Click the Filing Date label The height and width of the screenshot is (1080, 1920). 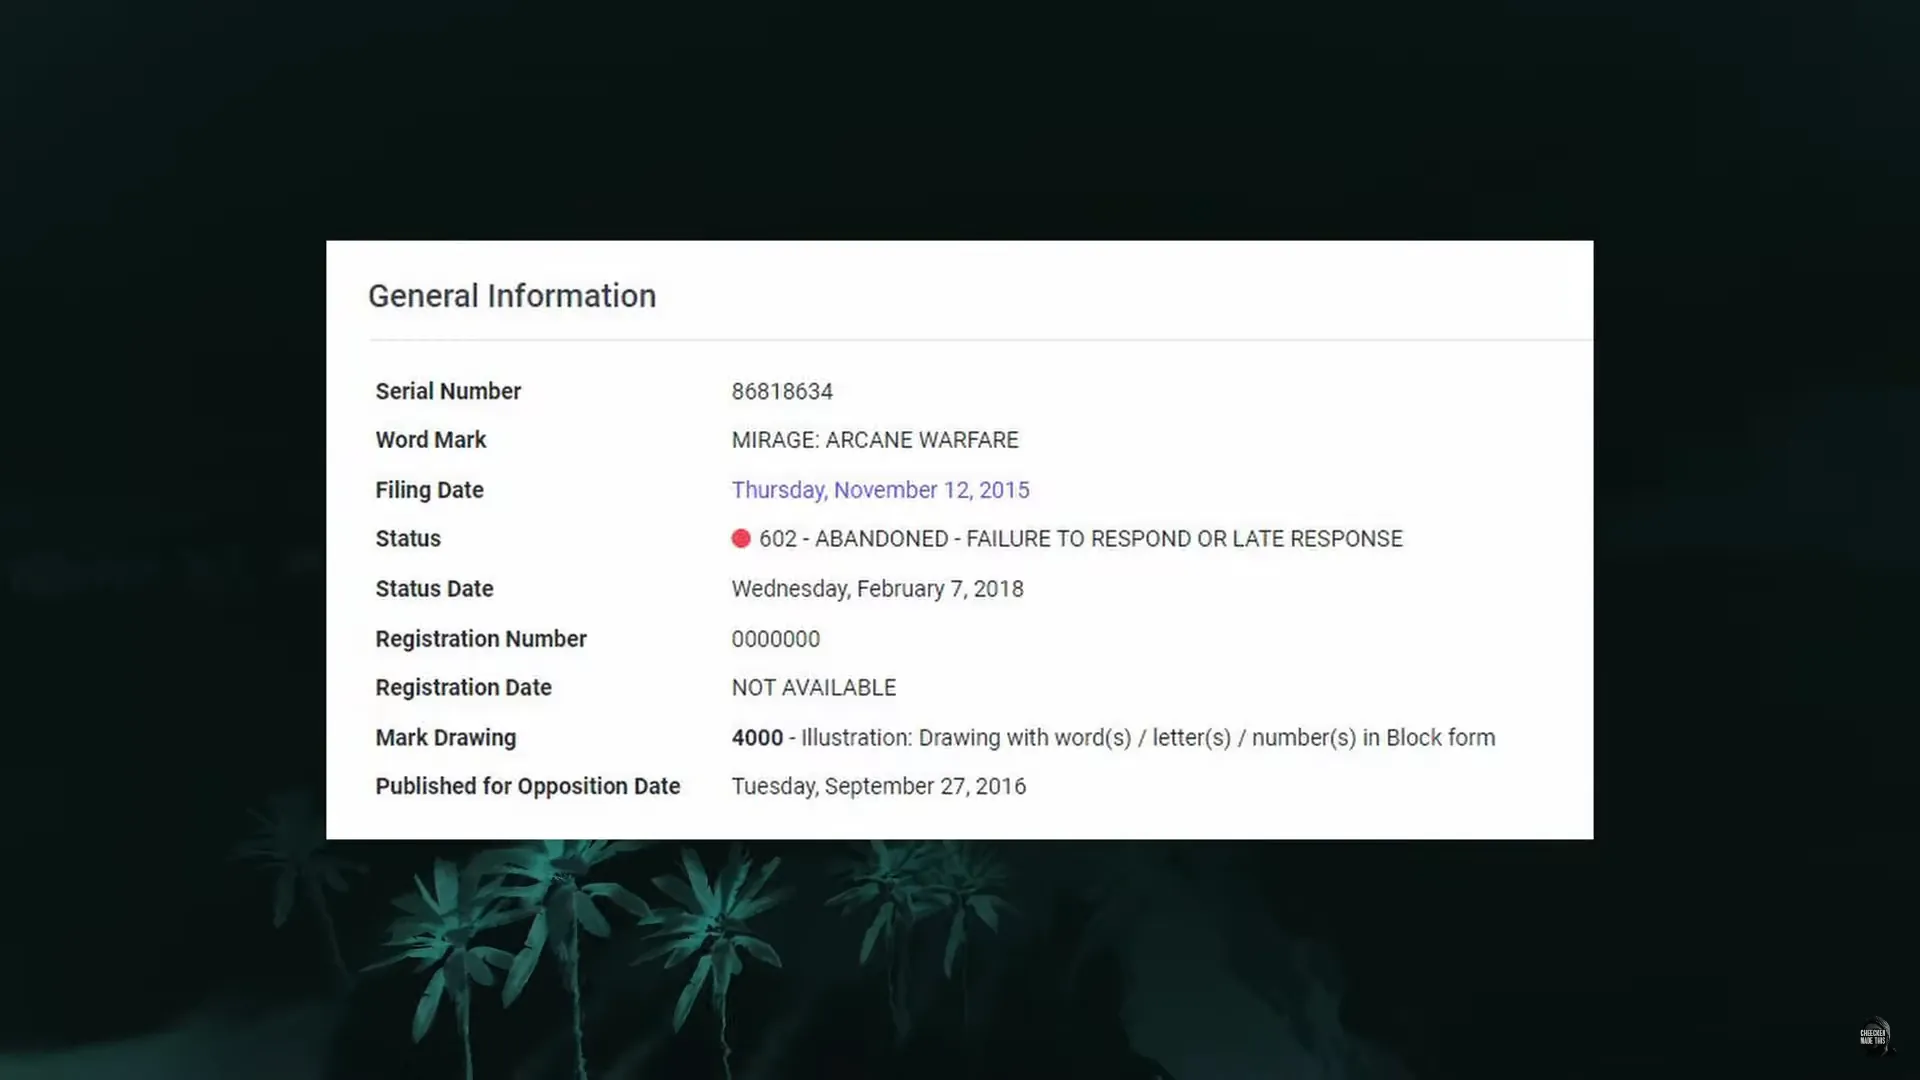[x=429, y=490]
